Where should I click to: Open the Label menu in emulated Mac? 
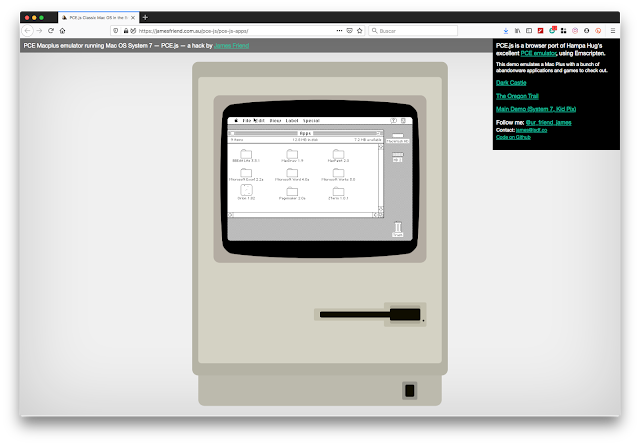292,121
